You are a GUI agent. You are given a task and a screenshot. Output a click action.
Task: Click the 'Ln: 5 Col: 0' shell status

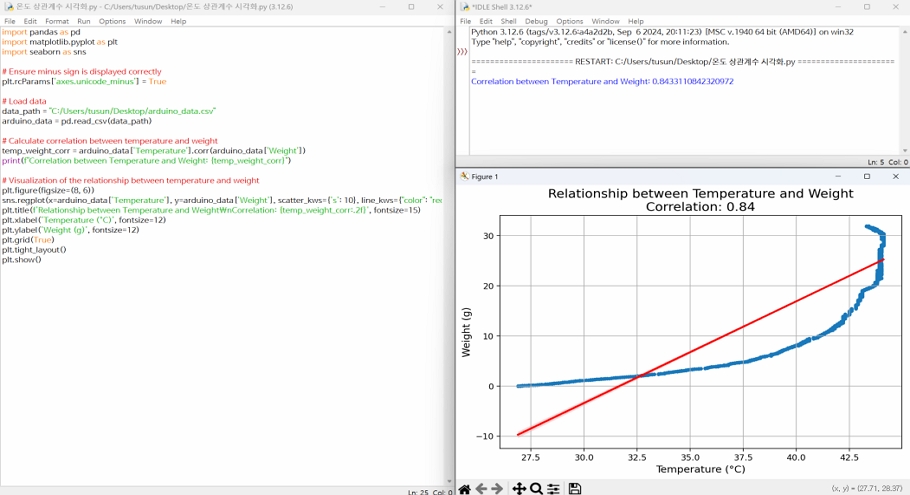click(x=887, y=162)
